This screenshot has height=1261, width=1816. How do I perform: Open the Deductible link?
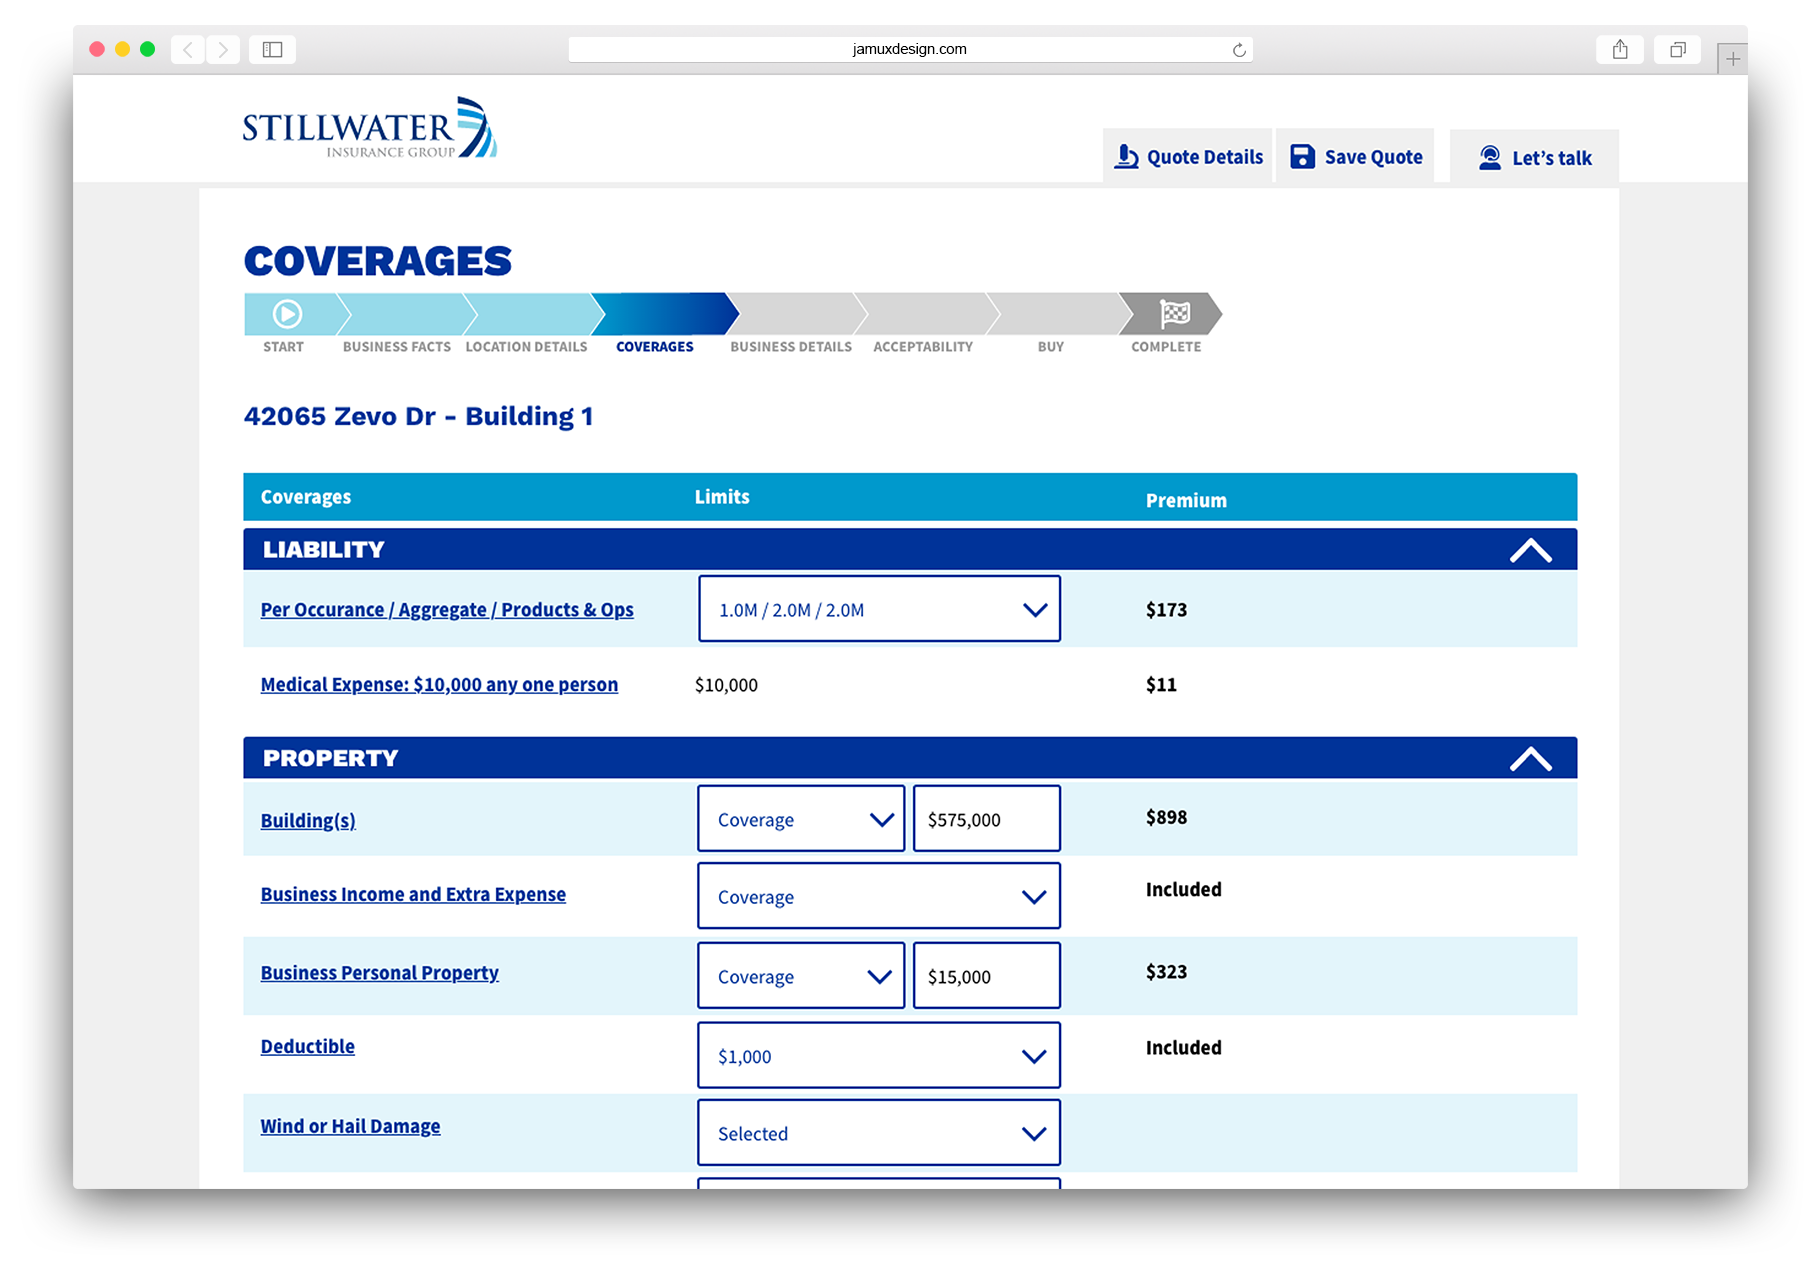(307, 1047)
